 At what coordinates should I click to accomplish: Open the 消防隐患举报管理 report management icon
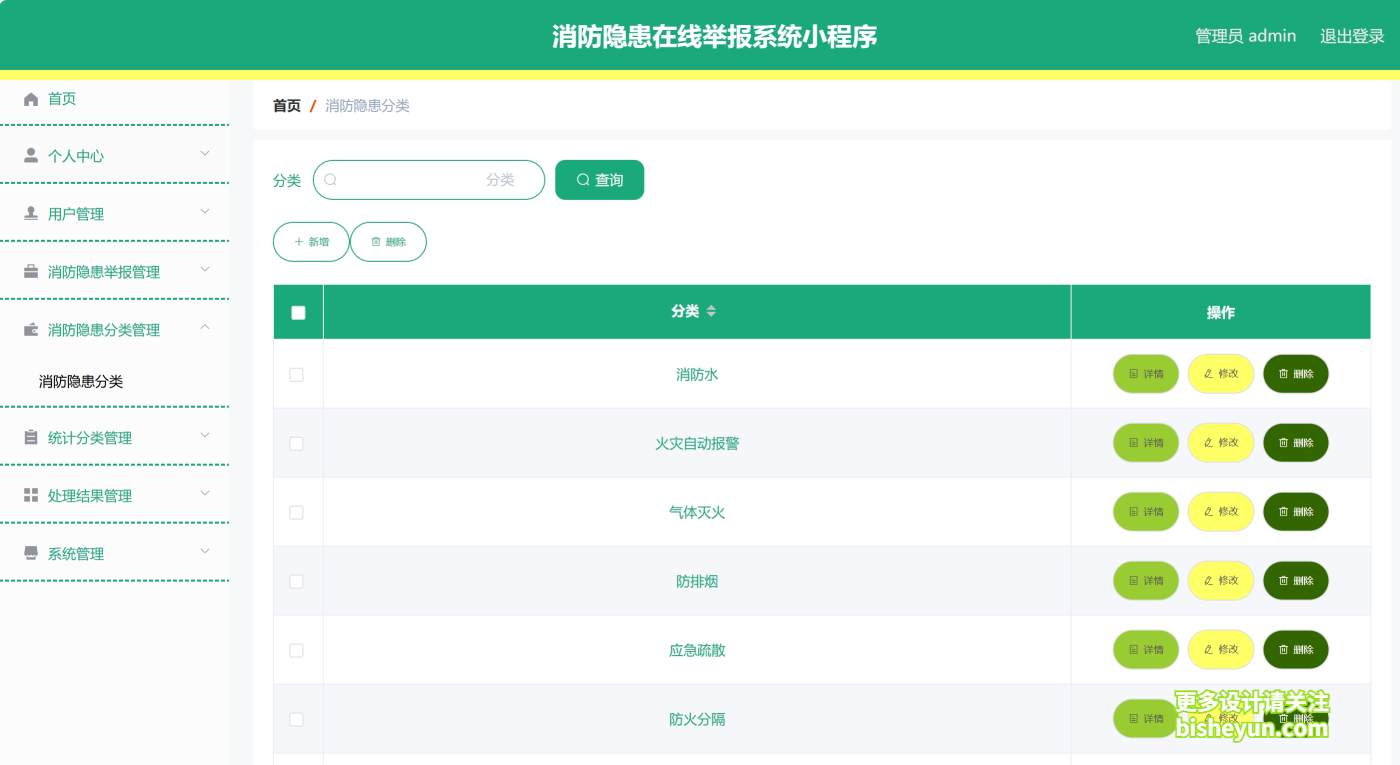(x=29, y=271)
